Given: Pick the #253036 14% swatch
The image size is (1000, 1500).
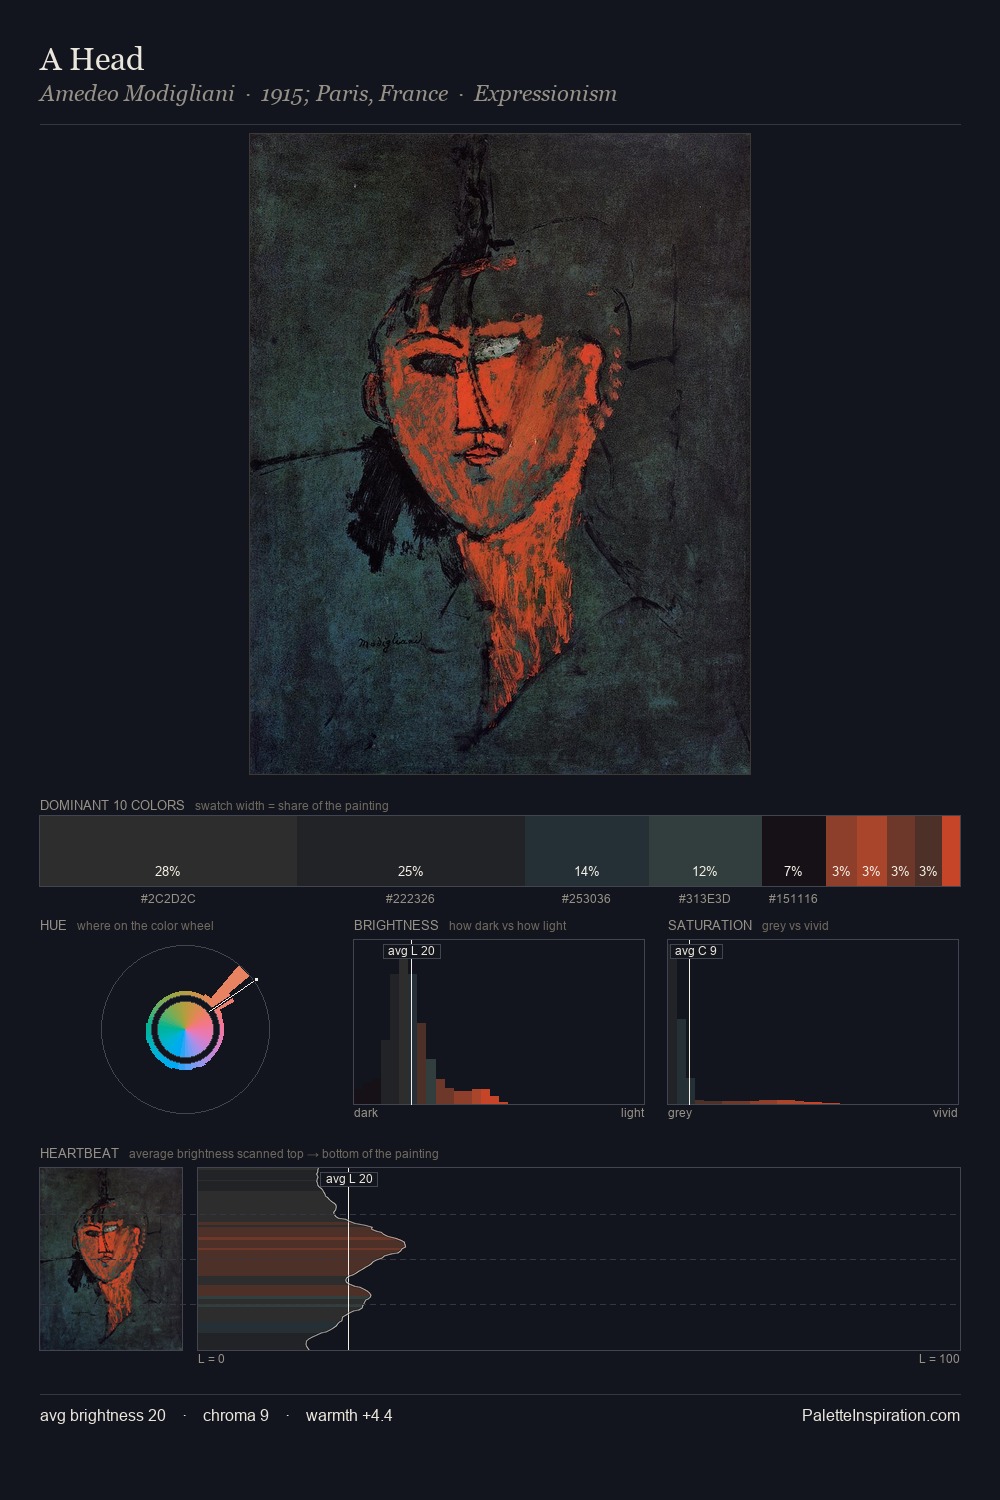Looking at the screenshot, I should point(587,851).
